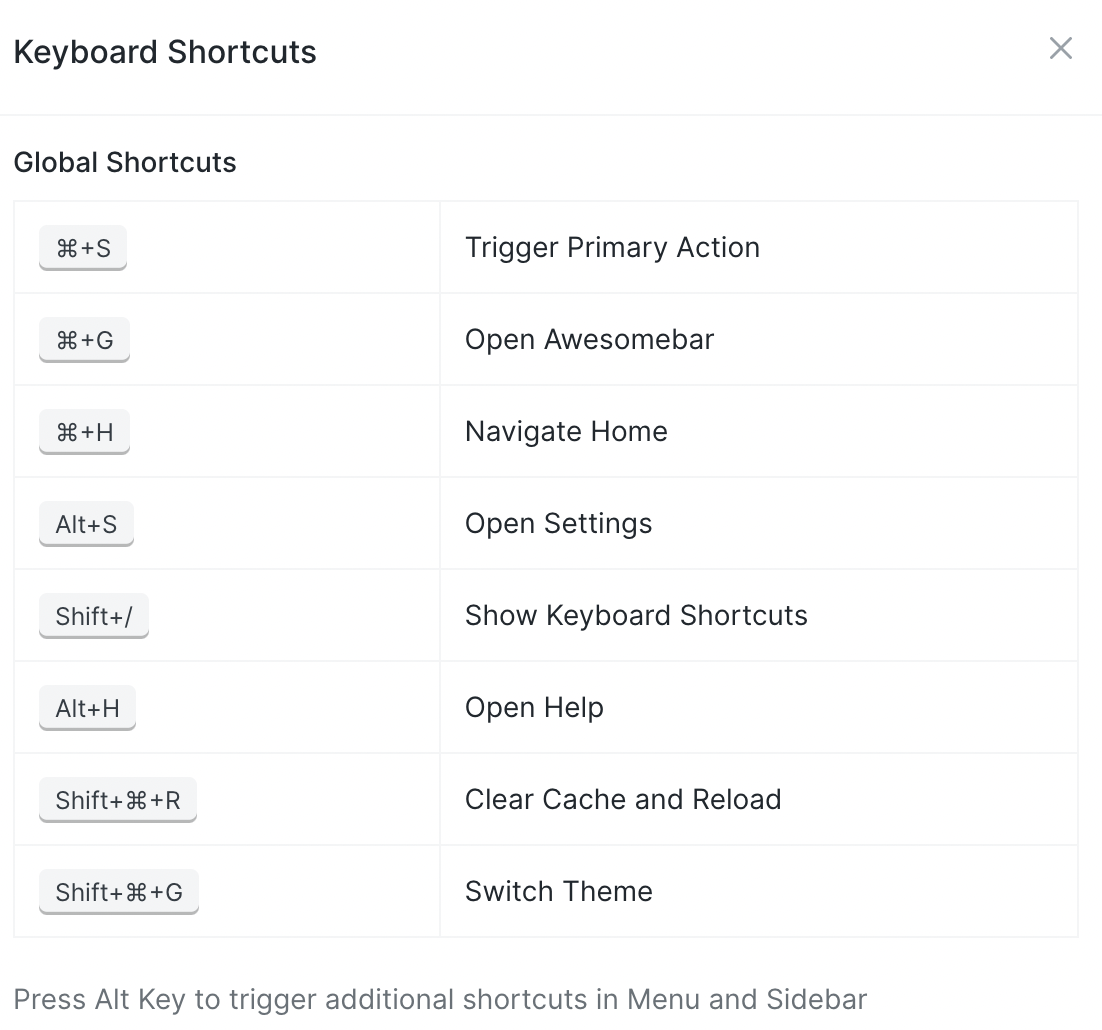This screenshot has width=1102, height=1030.
Task: Select the Open Awesomebar row
Action: coord(589,339)
